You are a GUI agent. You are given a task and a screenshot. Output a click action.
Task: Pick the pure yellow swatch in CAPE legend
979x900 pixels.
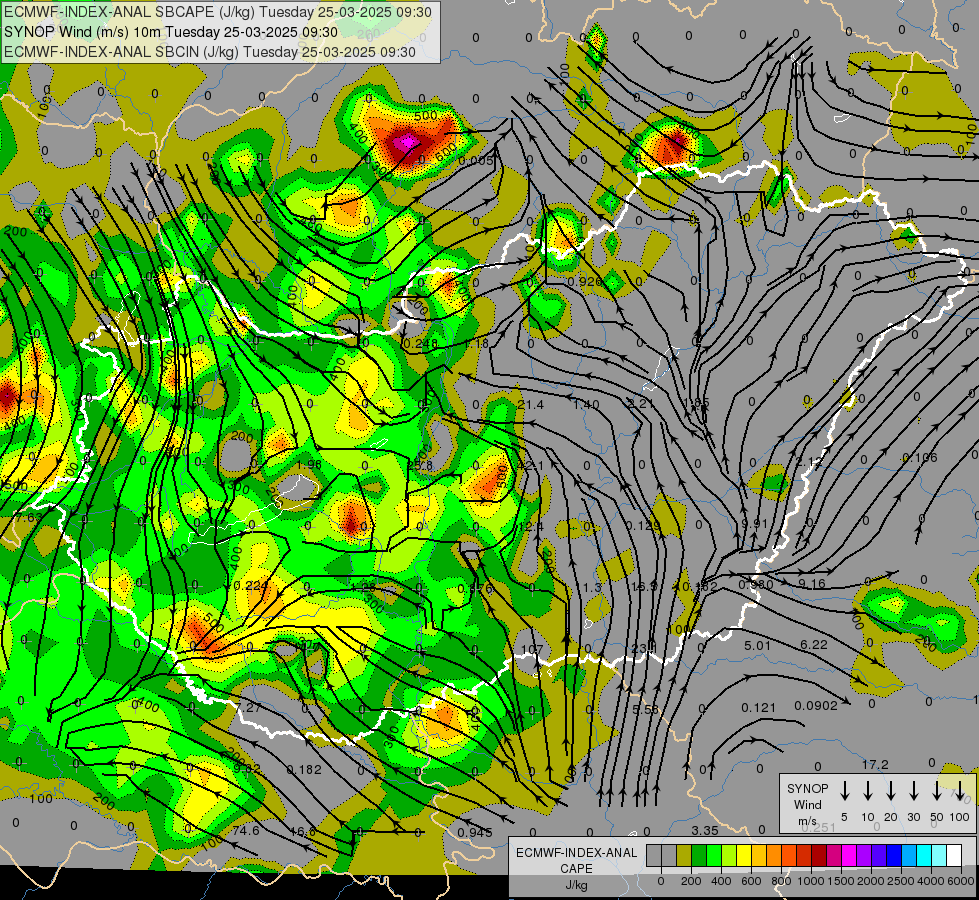744,855
